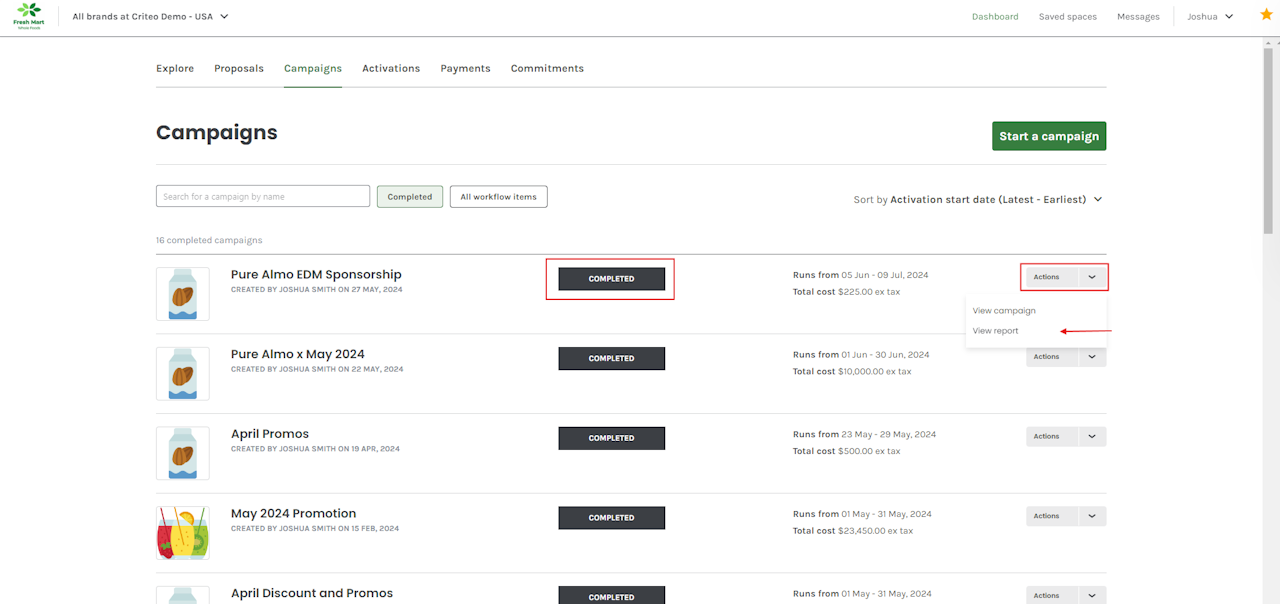
Task: Click COMPLETED status of May 2024 Promotion
Action: point(611,518)
